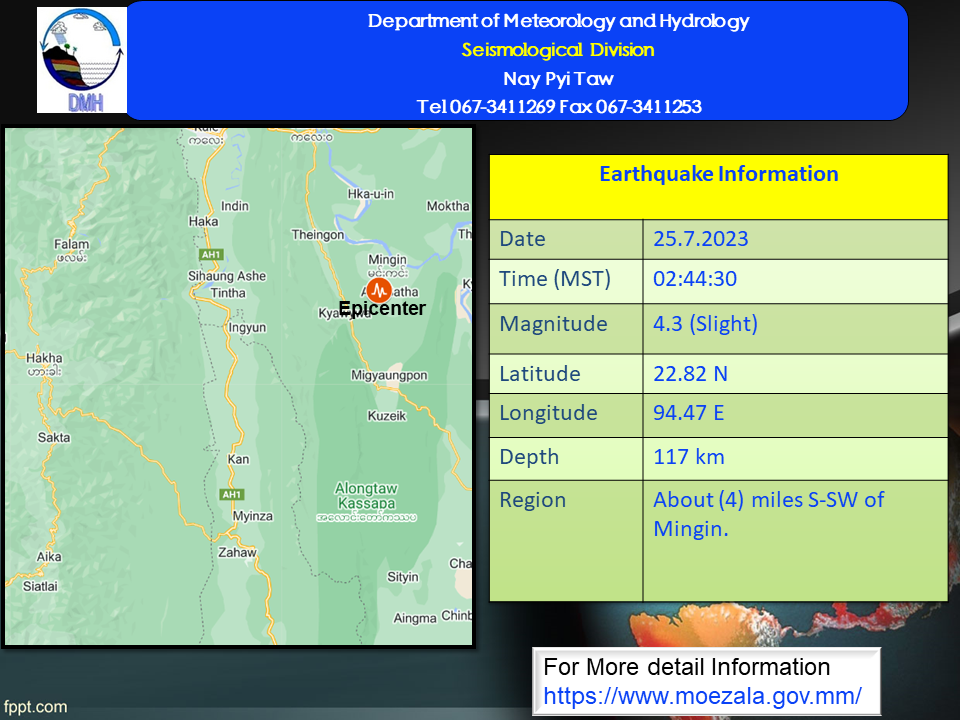Click the Sakta label on the map
The height and width of the screenshot is (720, 960).
pyautogui.click(x=54, y=437)
